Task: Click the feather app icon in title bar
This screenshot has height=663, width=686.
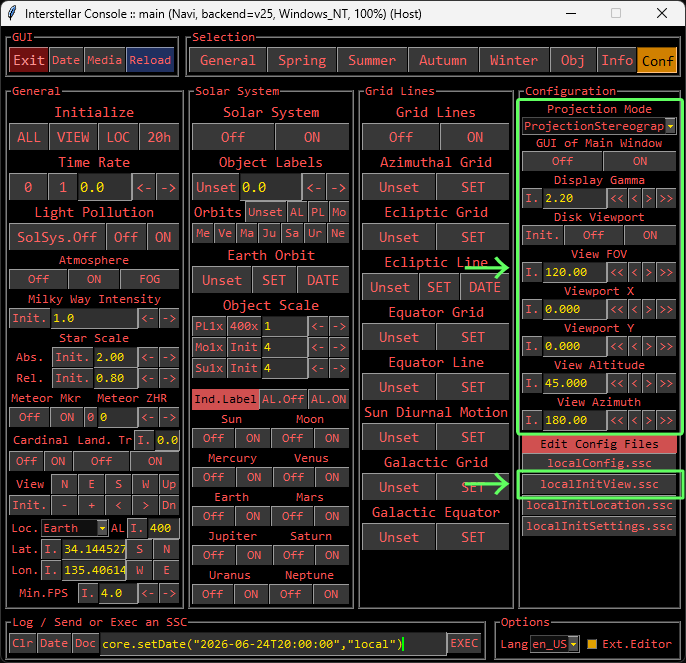Action: [x=12, y=14]
